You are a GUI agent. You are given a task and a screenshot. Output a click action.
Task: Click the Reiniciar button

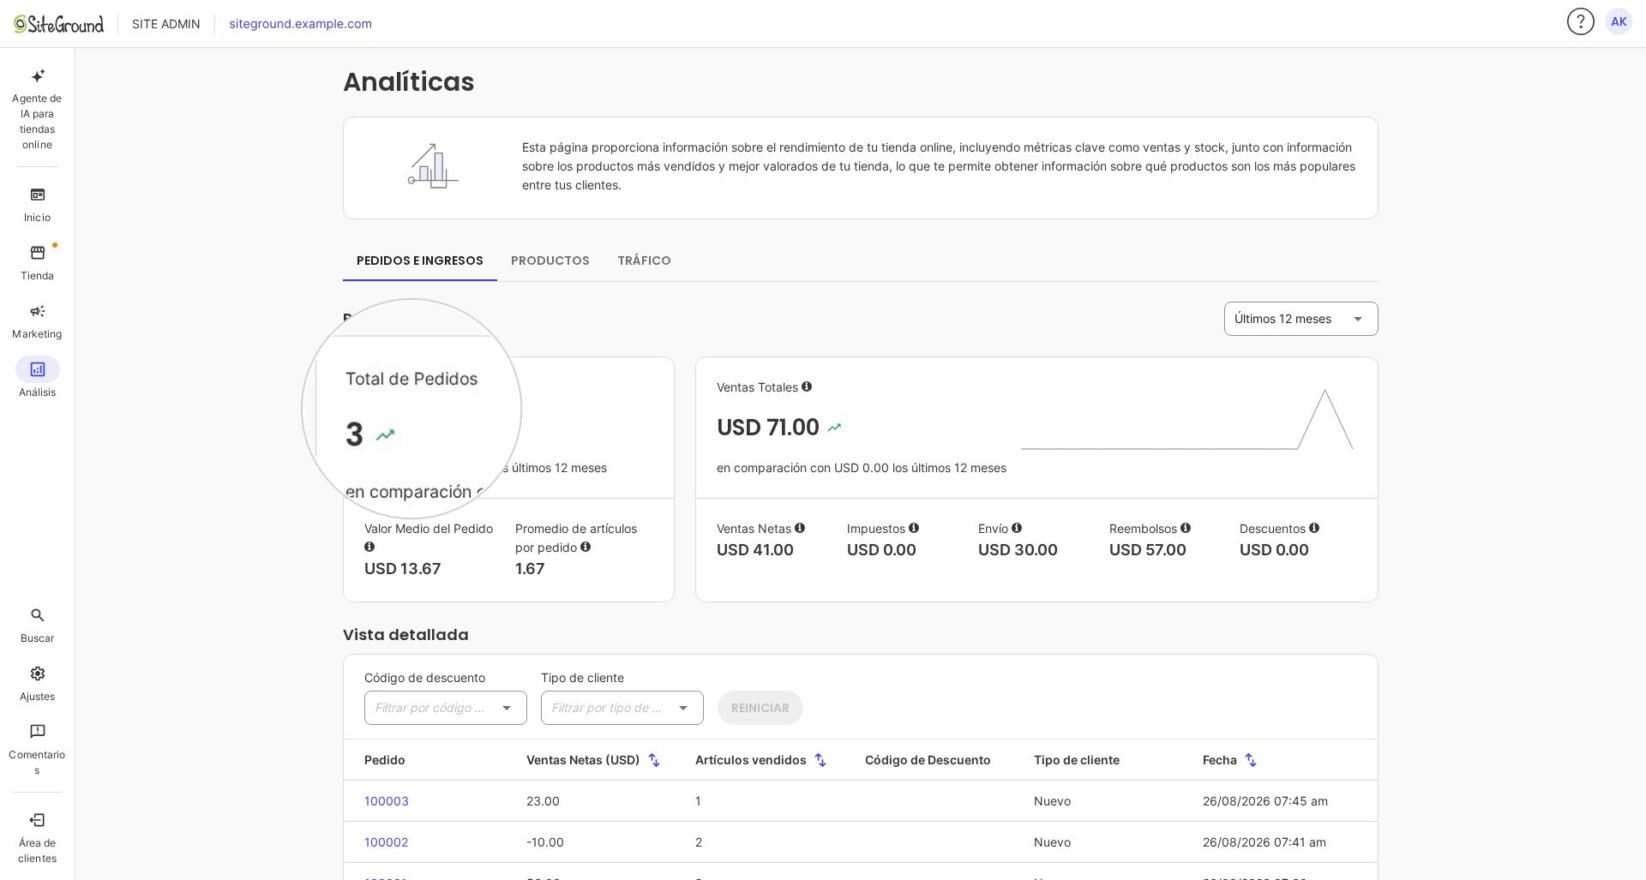pos(760,708)
